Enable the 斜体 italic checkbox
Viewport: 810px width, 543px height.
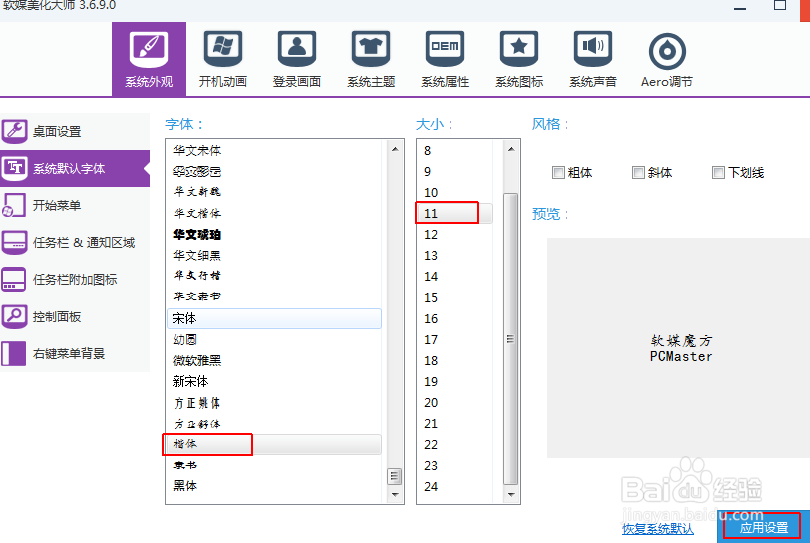coord(638,173)
